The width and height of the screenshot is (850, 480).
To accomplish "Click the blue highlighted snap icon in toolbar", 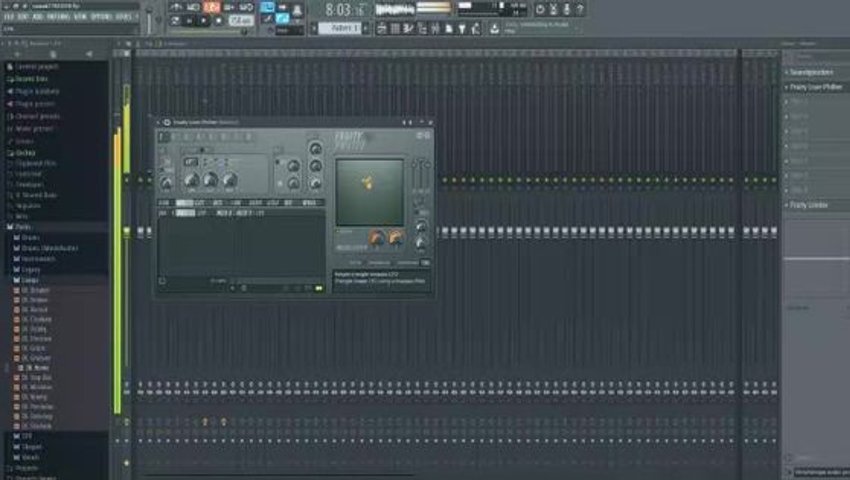I will [x=267, y=7].
